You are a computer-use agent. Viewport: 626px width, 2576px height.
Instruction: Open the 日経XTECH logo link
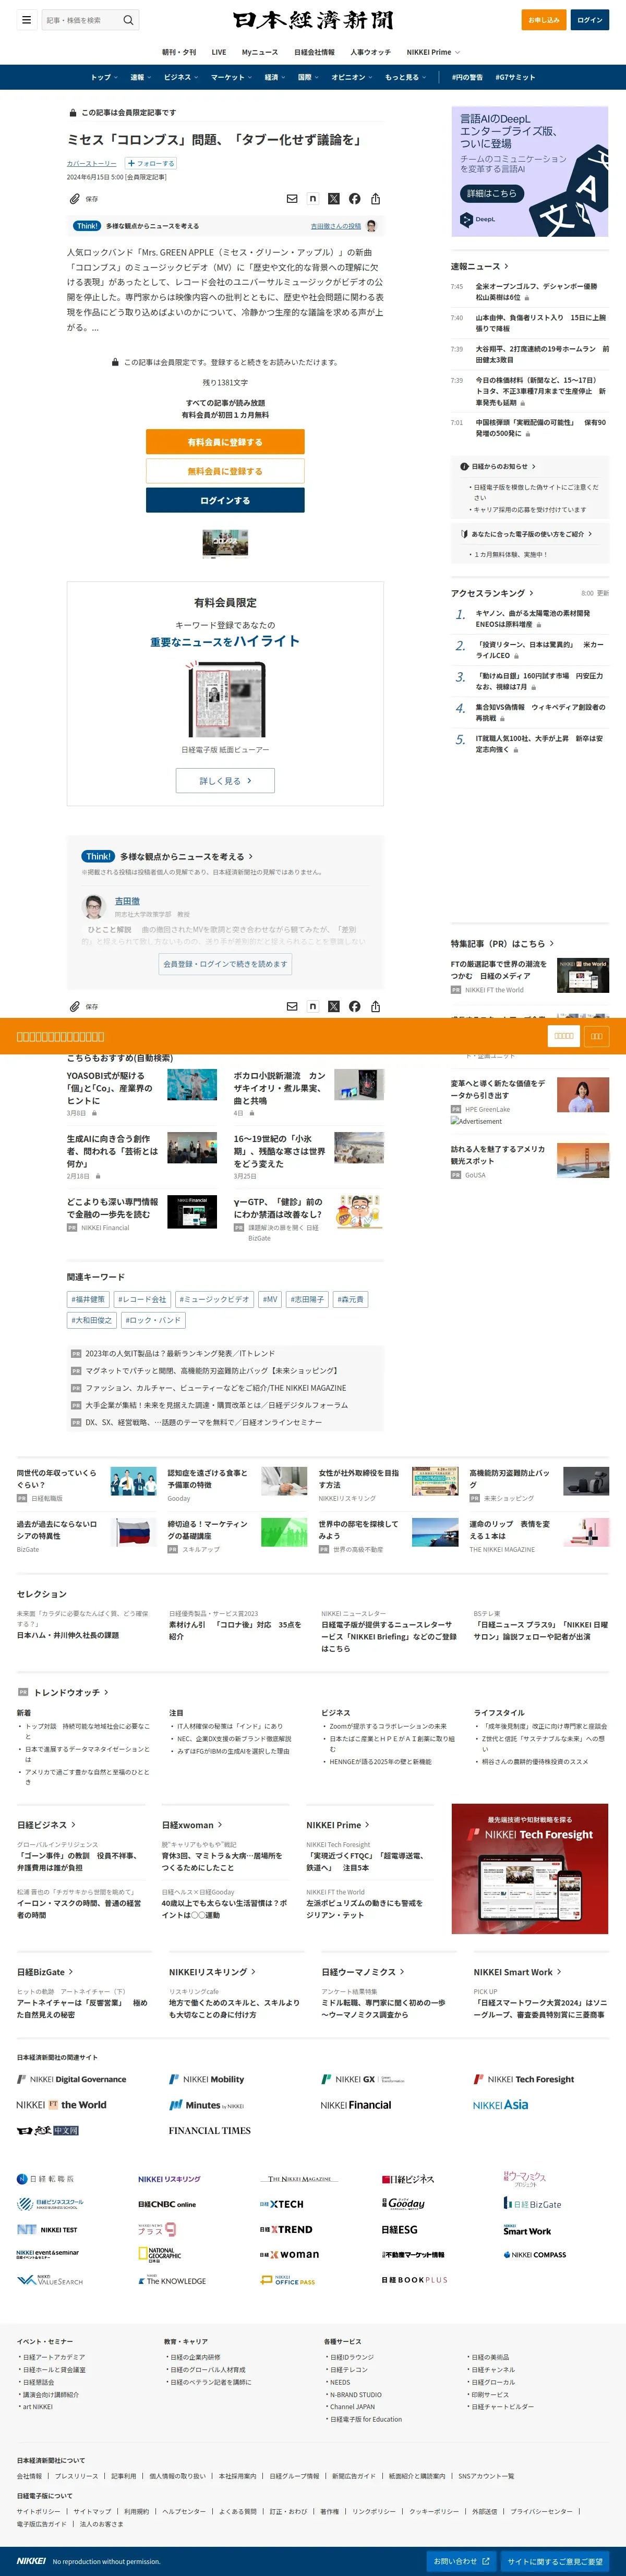281,2204
